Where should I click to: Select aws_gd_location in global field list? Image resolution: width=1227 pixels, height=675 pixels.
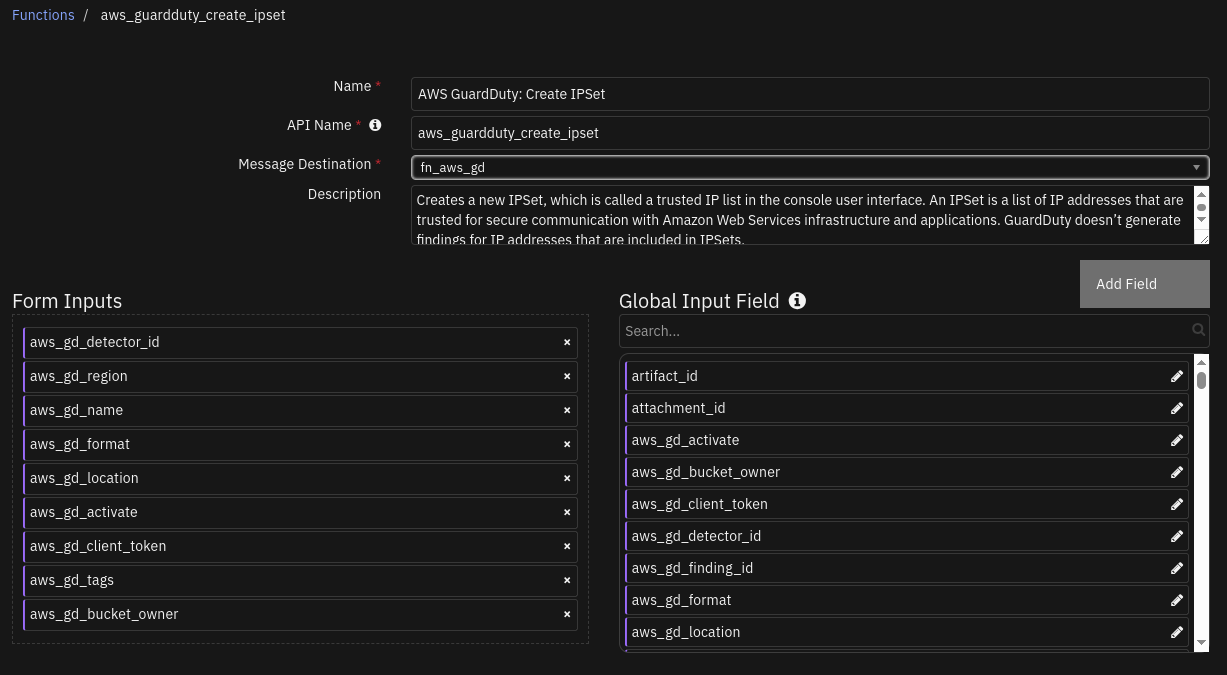click(907, 632)
